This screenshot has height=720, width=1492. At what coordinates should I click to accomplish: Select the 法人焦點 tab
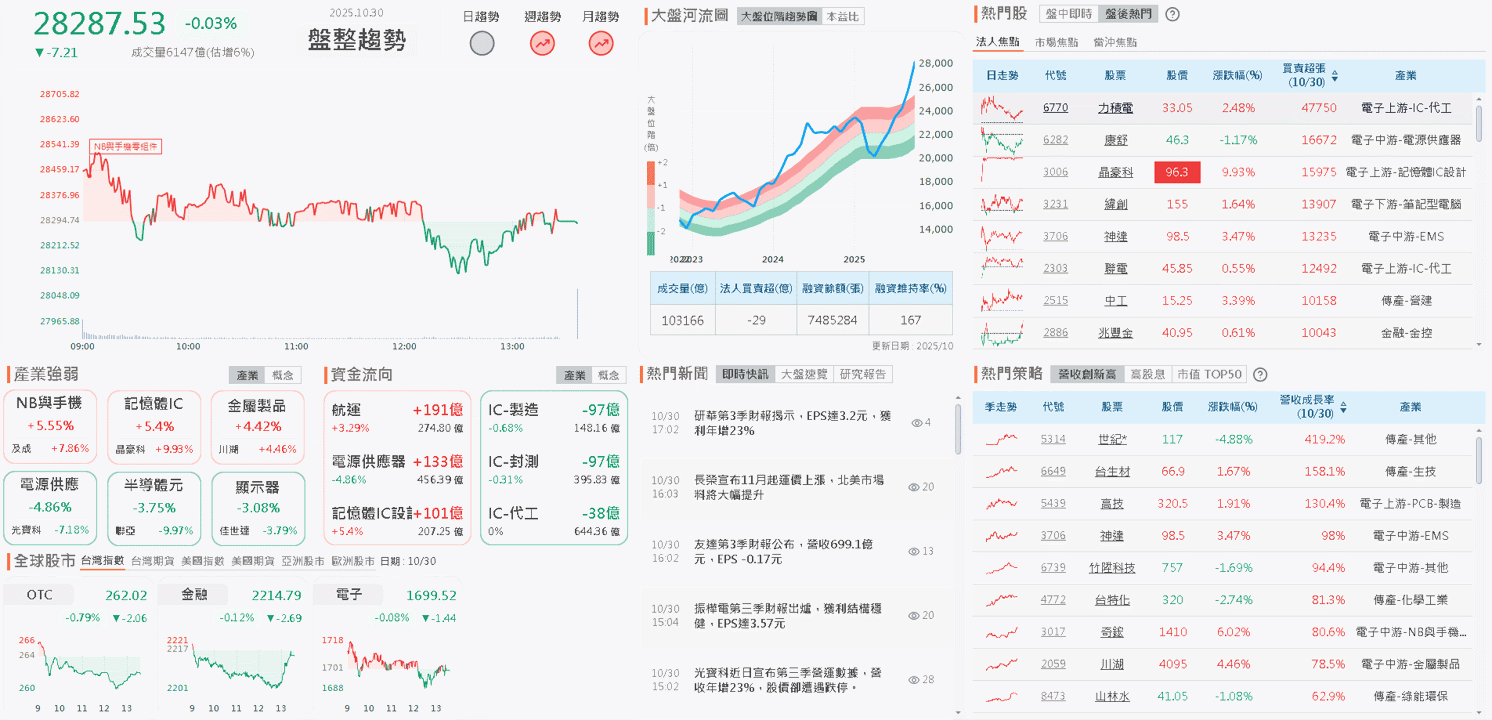pos(998,42)
